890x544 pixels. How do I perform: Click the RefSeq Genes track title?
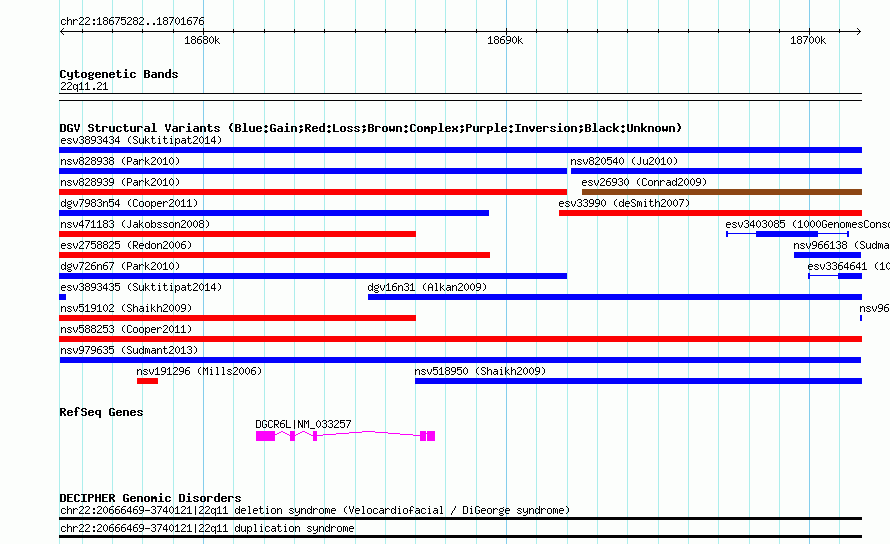pos(101,412)
